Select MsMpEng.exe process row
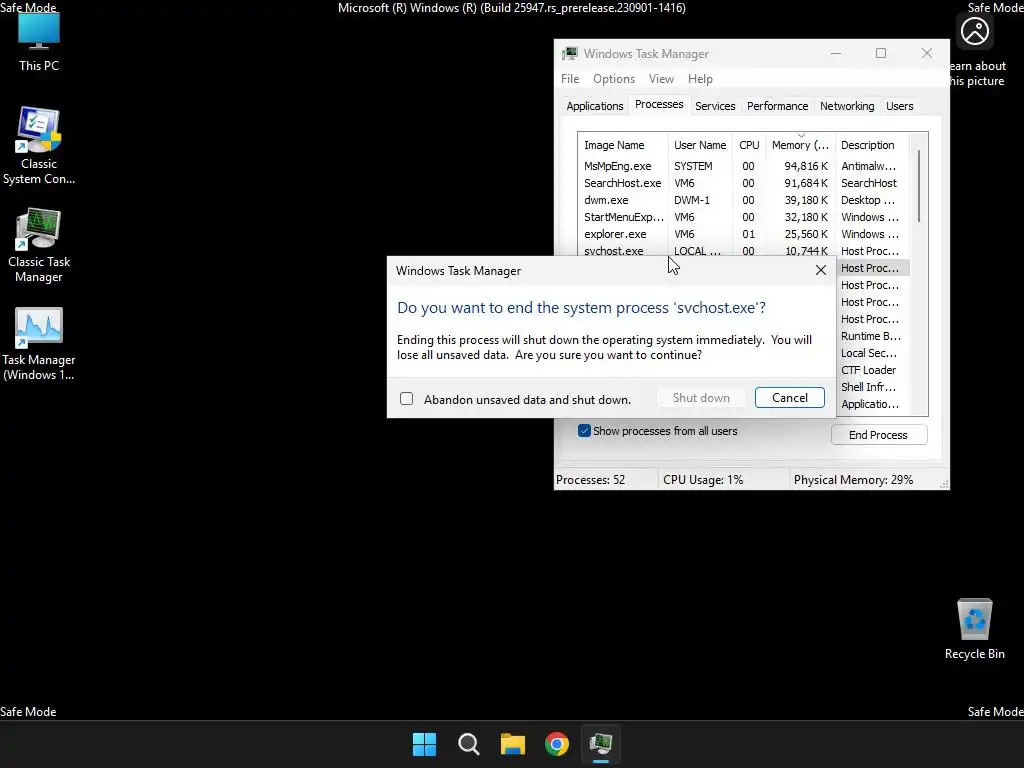Image resolution: width=1024 pixels, height=768 pixels. point(744,166)
